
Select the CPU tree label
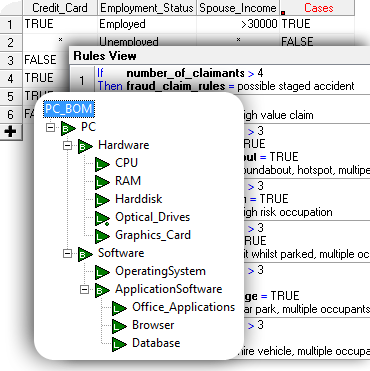click(x=126, y=163)
